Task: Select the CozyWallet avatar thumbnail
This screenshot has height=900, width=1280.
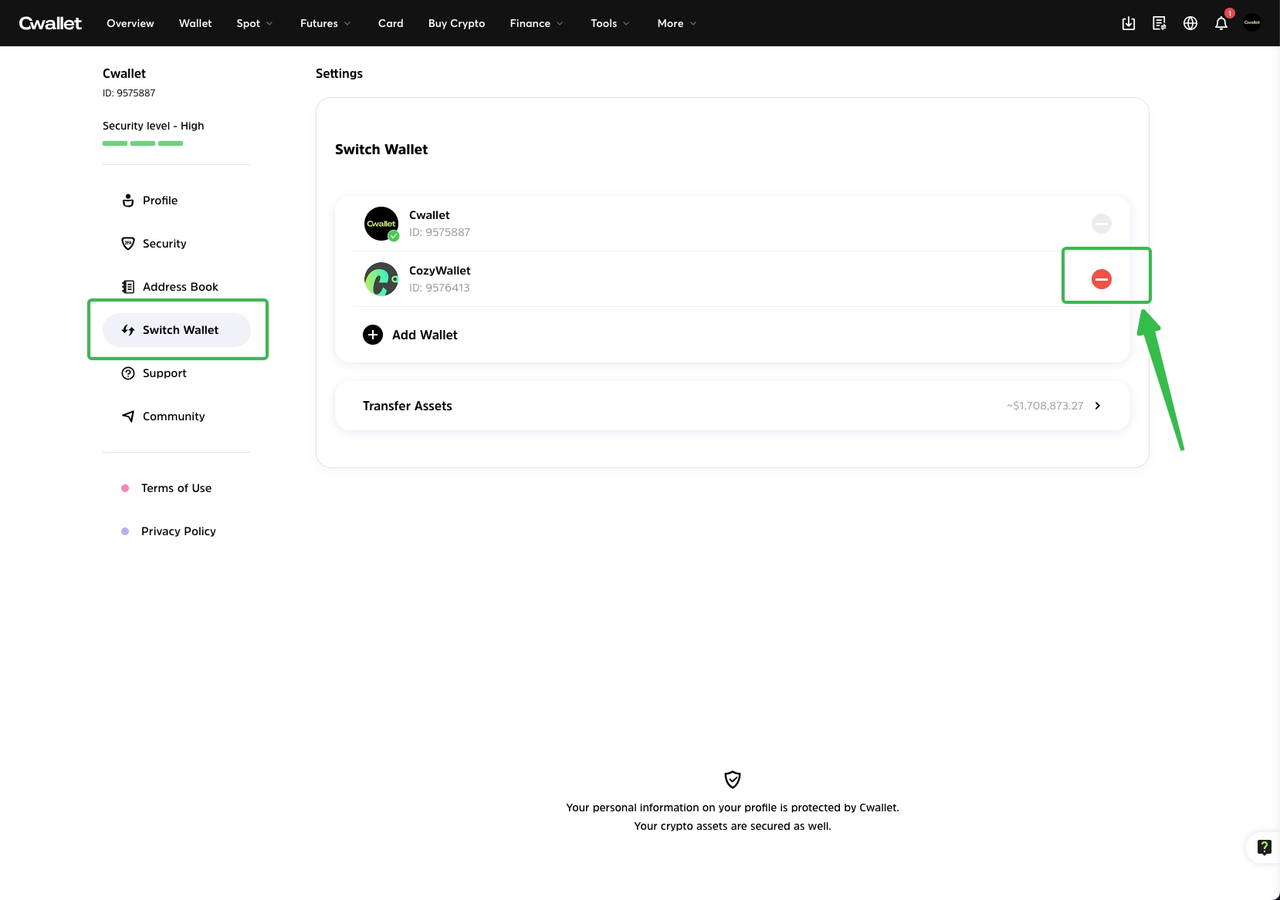Action: 381,279
